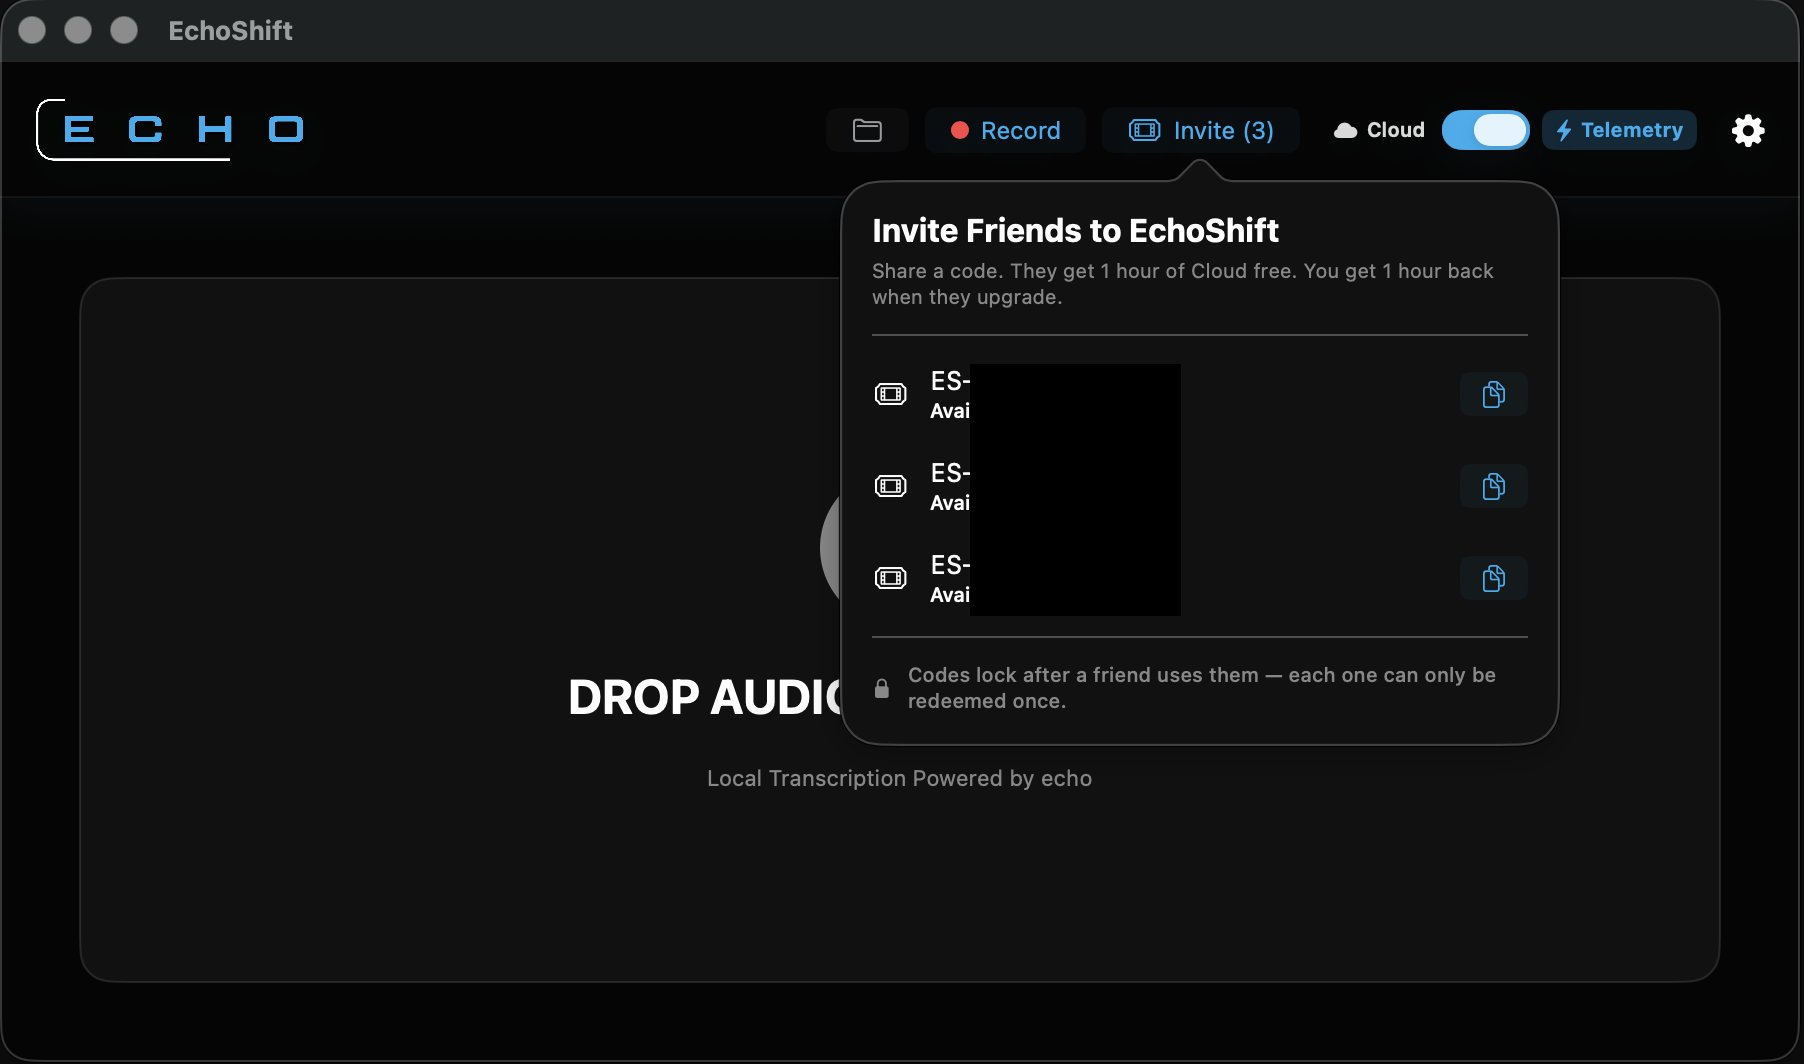
Task: Click the first invite code ticket icon
Action: tap(890, 394)
